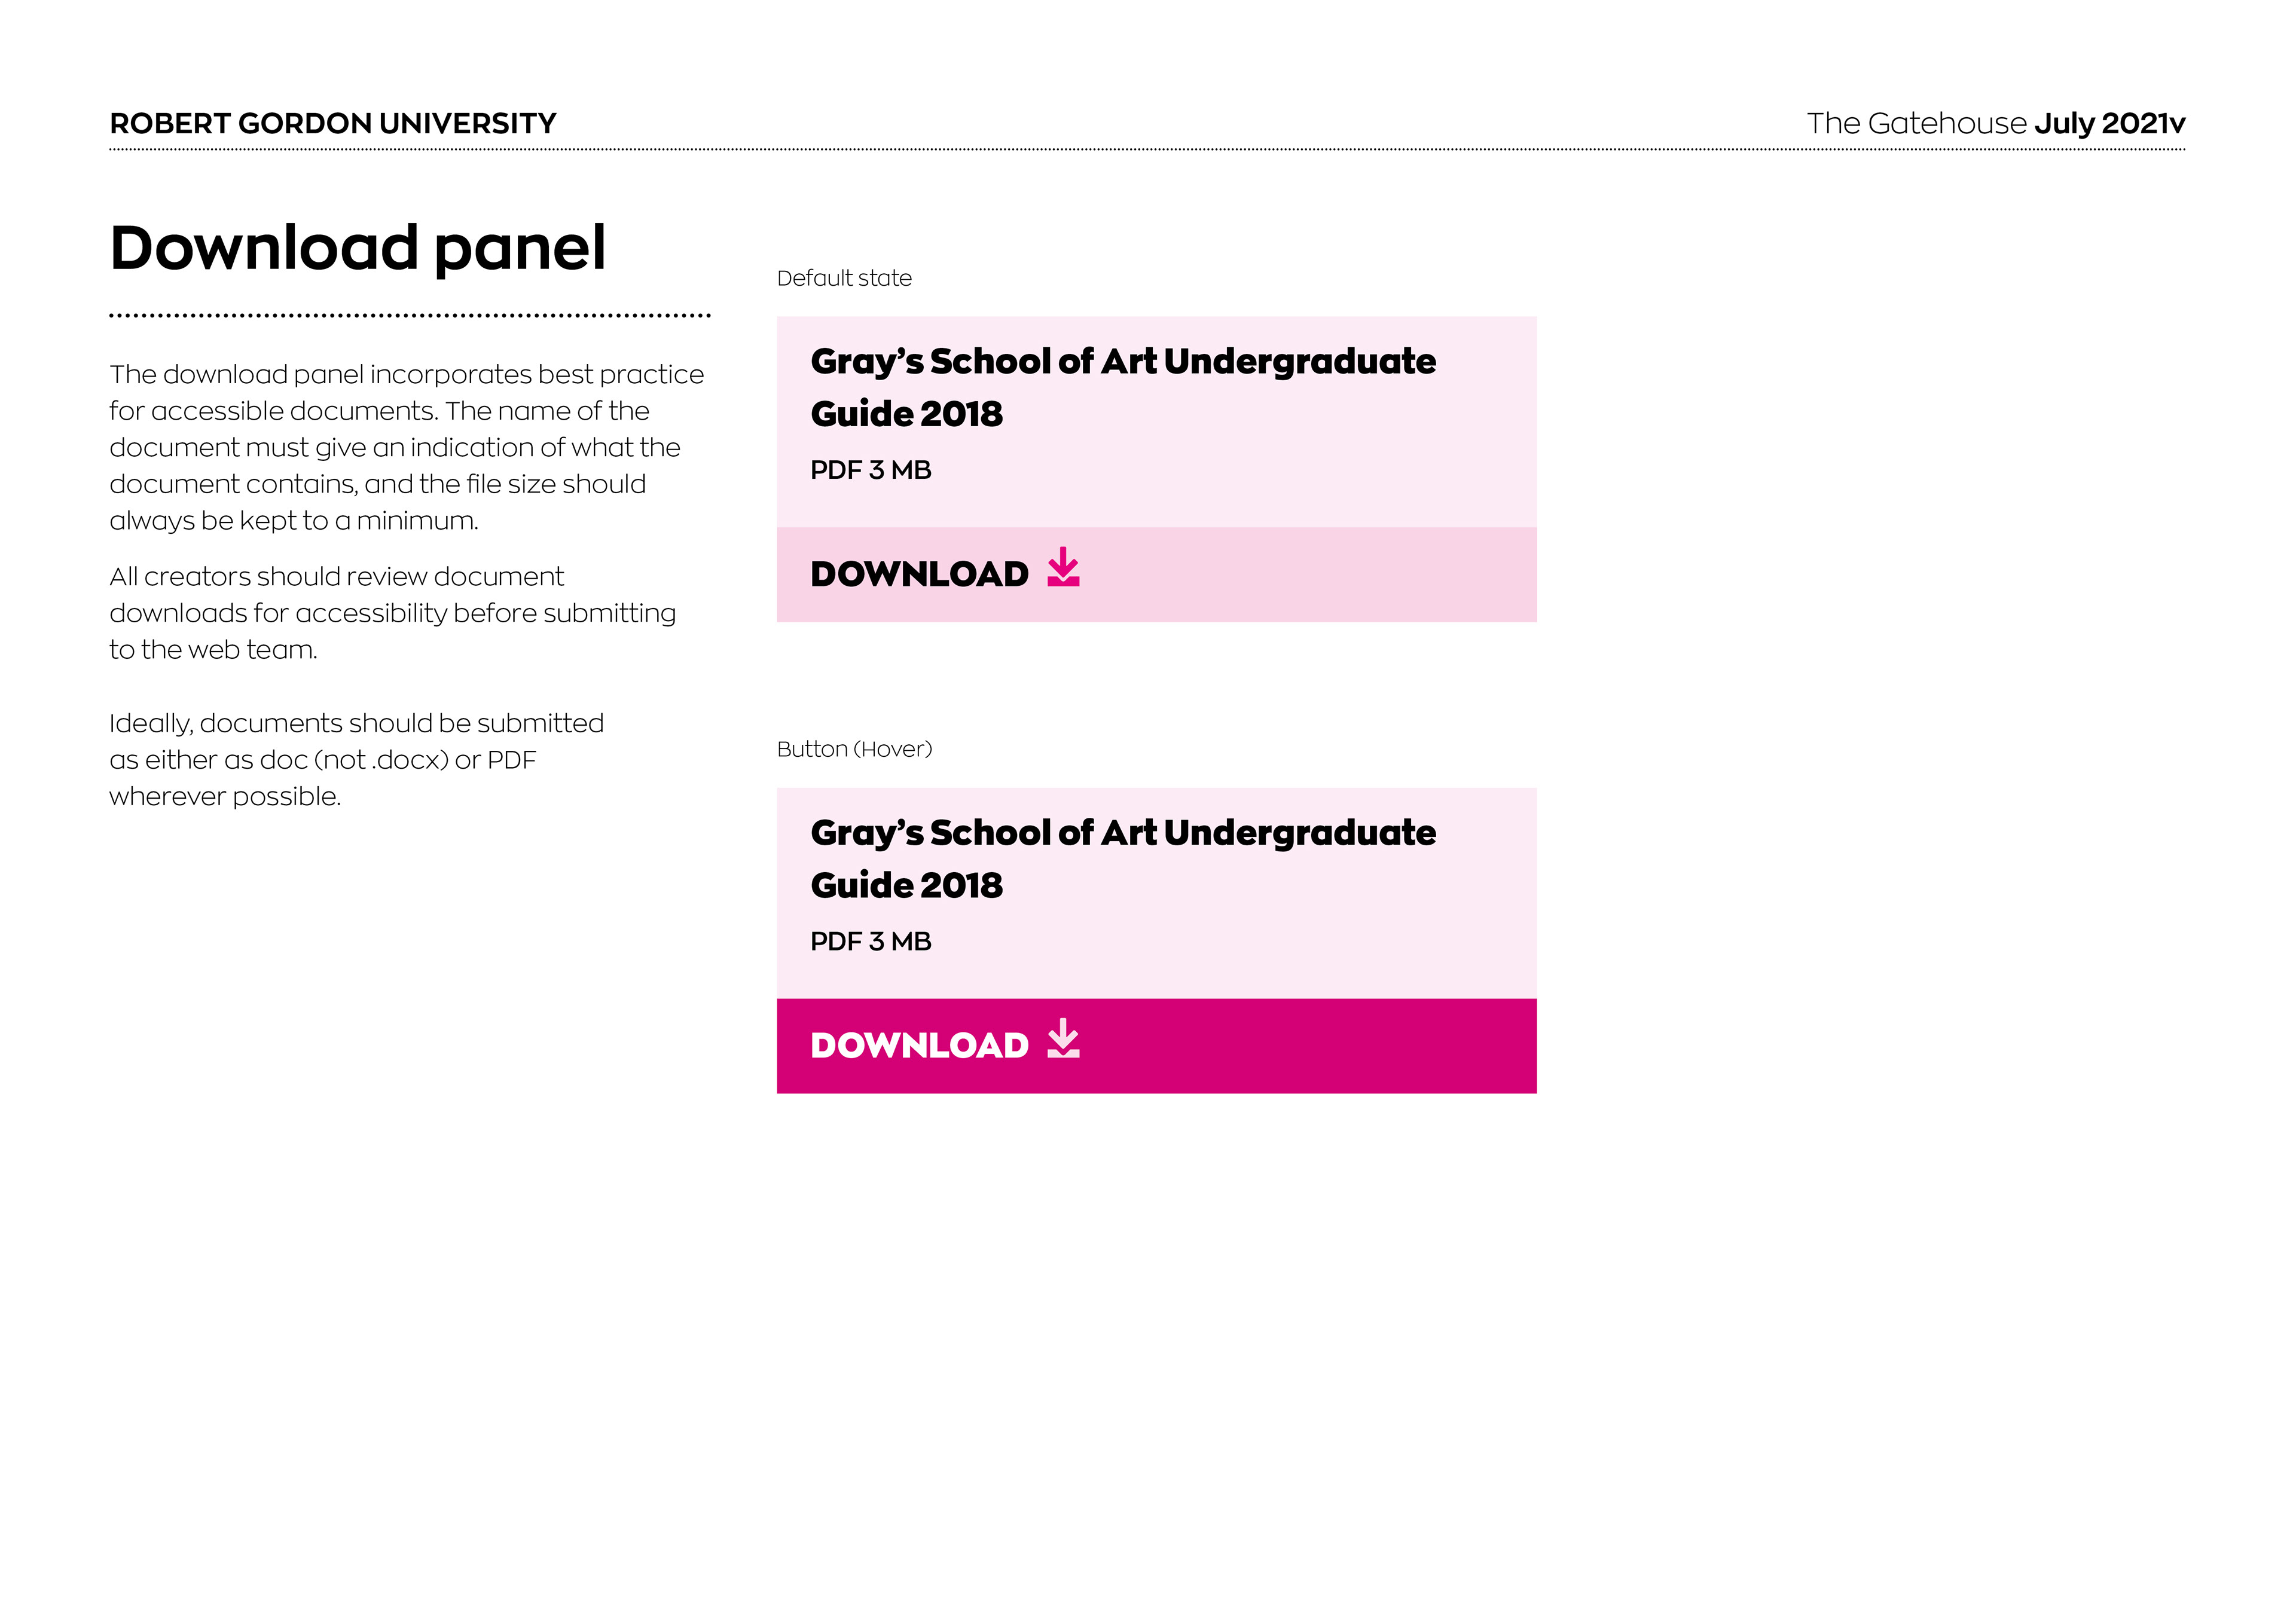The width and height of the screenshot is (2296, 1623).
Task: Click the phrase "to the web team." in body text
Action: pyautogui.click(x=213, y=650)
